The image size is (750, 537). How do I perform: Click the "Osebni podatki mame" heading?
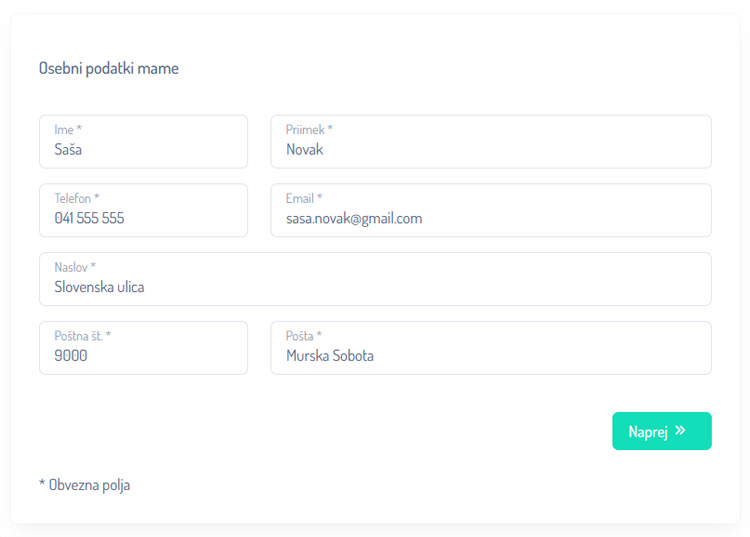[x=109, y=69]
